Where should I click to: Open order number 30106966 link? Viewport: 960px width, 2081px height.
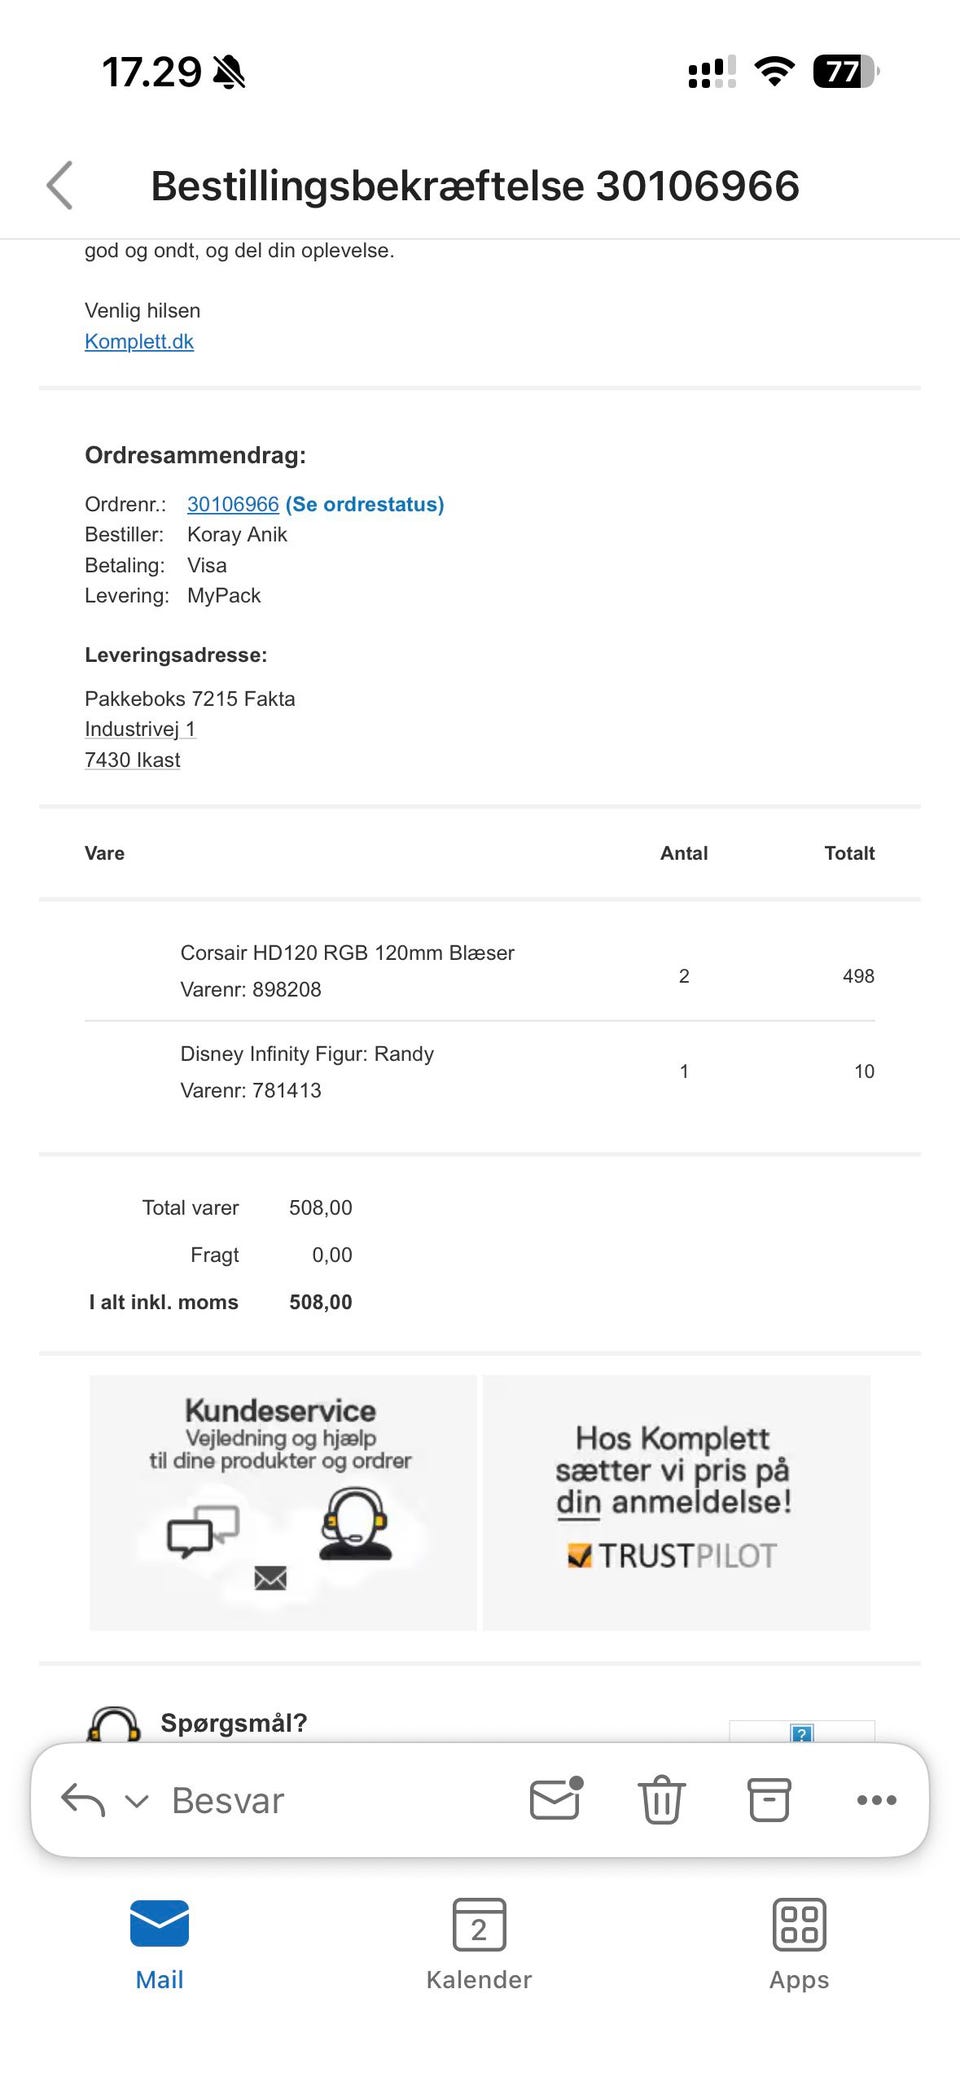pyautogui.click(x=233, y=505)
